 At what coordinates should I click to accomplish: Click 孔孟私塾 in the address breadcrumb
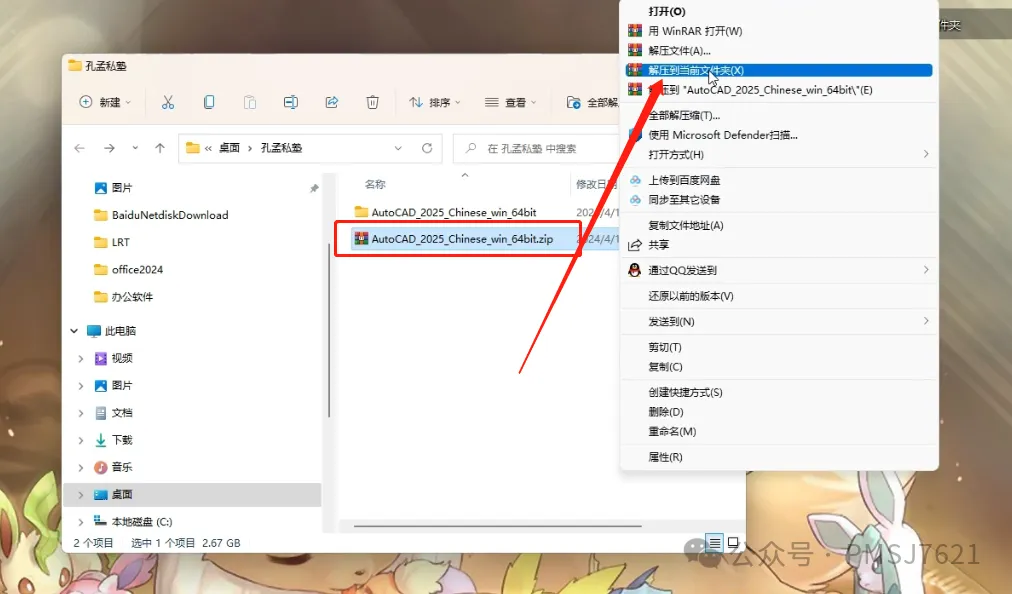281,148
